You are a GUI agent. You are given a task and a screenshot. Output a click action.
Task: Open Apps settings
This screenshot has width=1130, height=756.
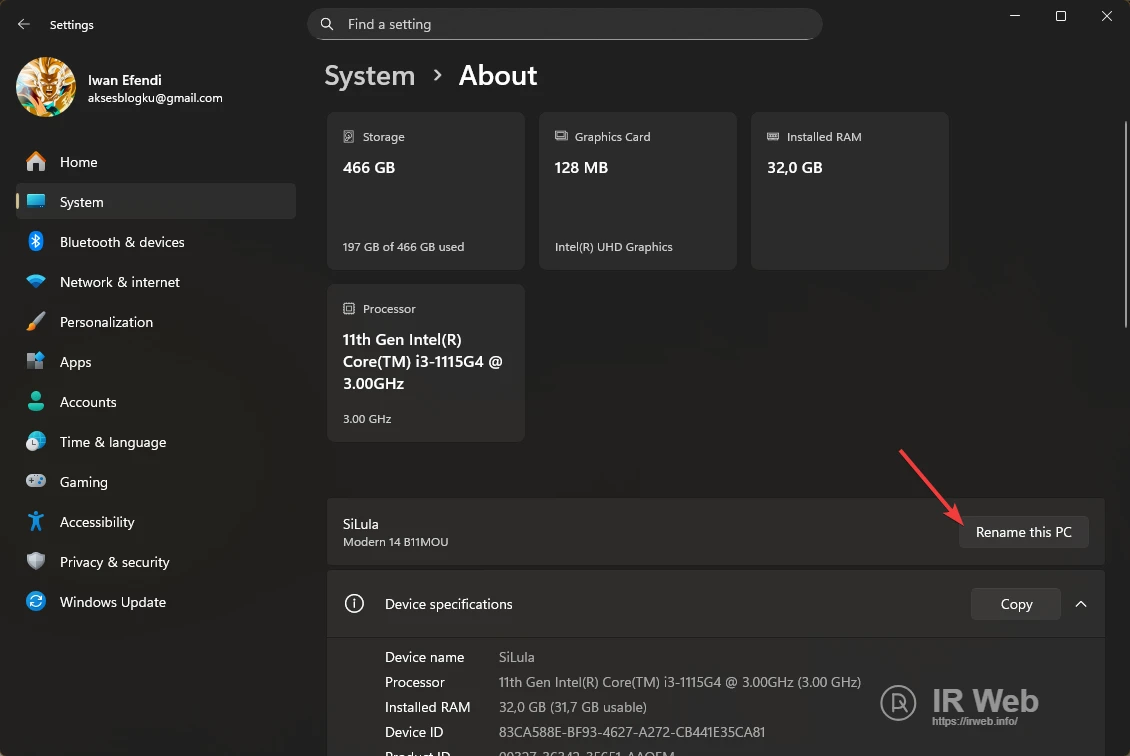pyautogui.click(x=156, y=362)
